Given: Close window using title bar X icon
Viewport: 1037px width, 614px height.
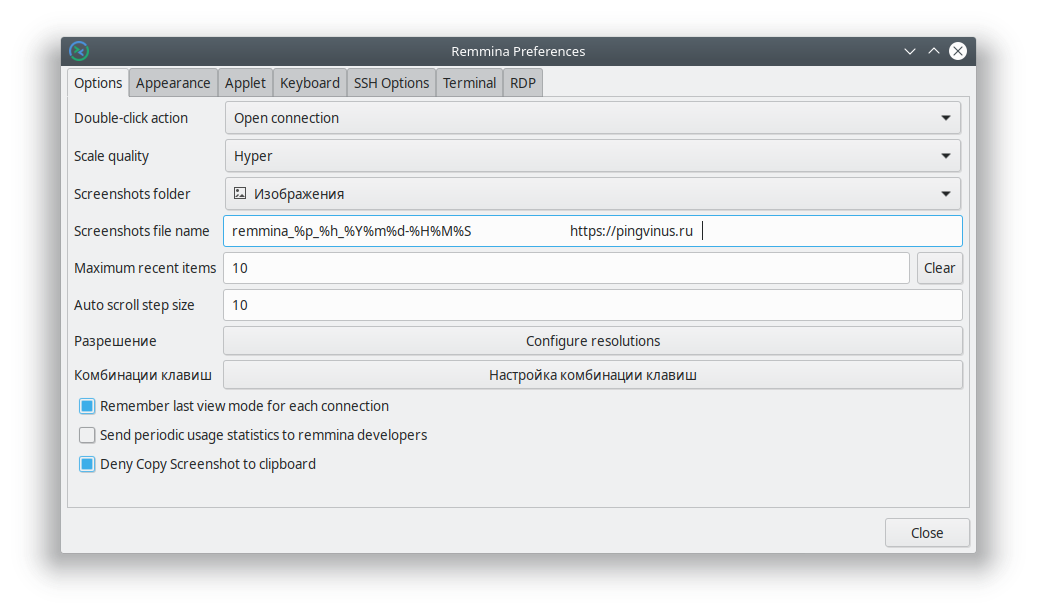Looking at the screenshot, I should pyautogui.click(x=958, y=51).
